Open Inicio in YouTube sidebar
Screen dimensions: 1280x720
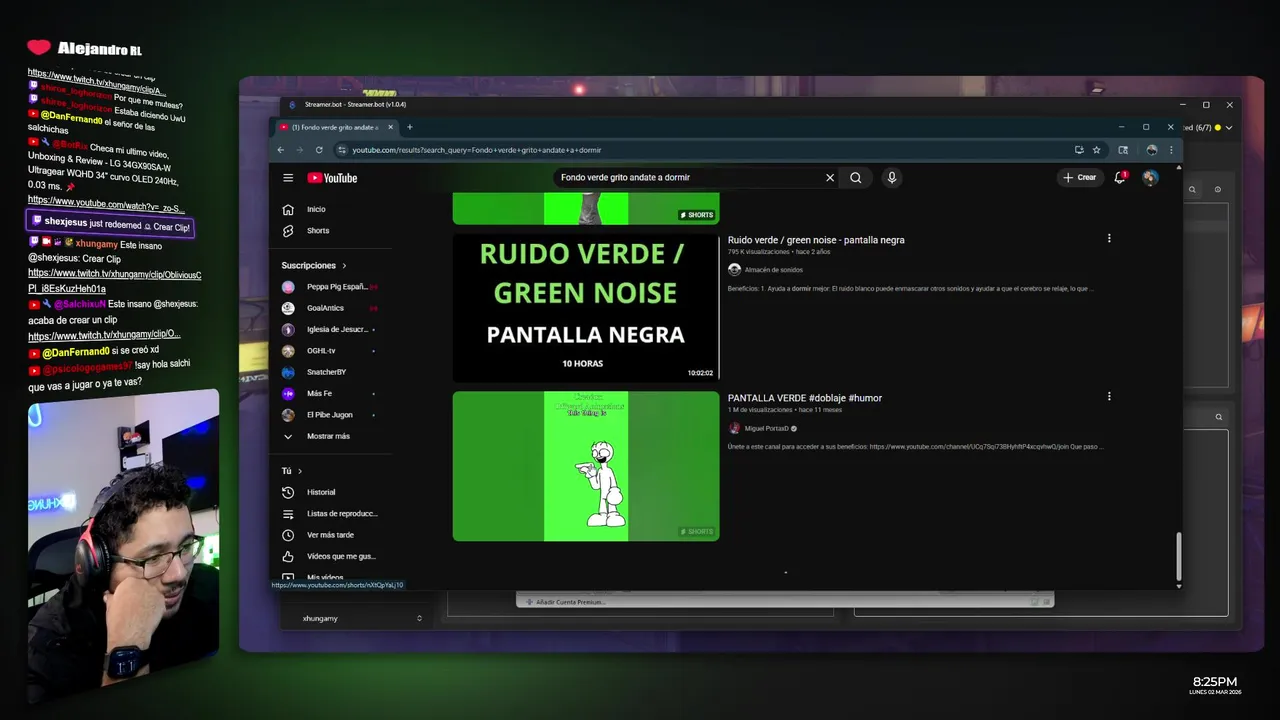330,209
